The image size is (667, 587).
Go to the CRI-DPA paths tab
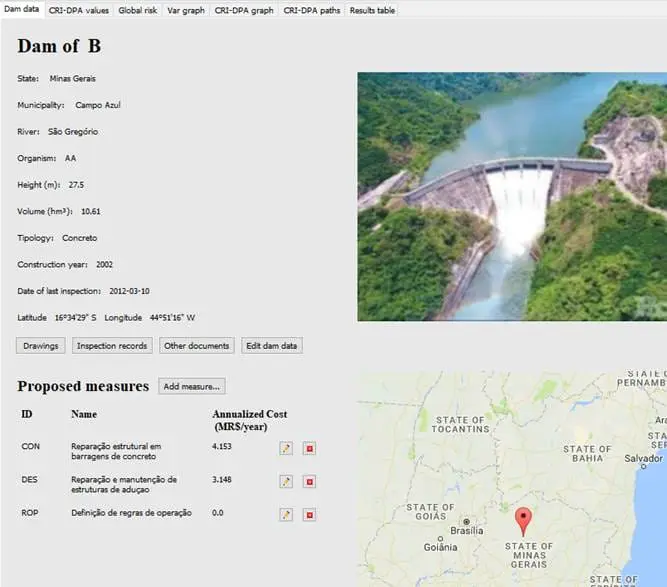[311, 9]
